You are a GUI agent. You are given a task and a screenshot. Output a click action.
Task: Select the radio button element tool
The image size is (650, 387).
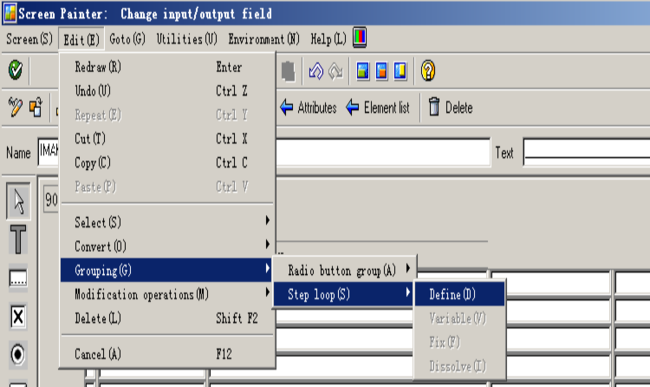[18, 355]
